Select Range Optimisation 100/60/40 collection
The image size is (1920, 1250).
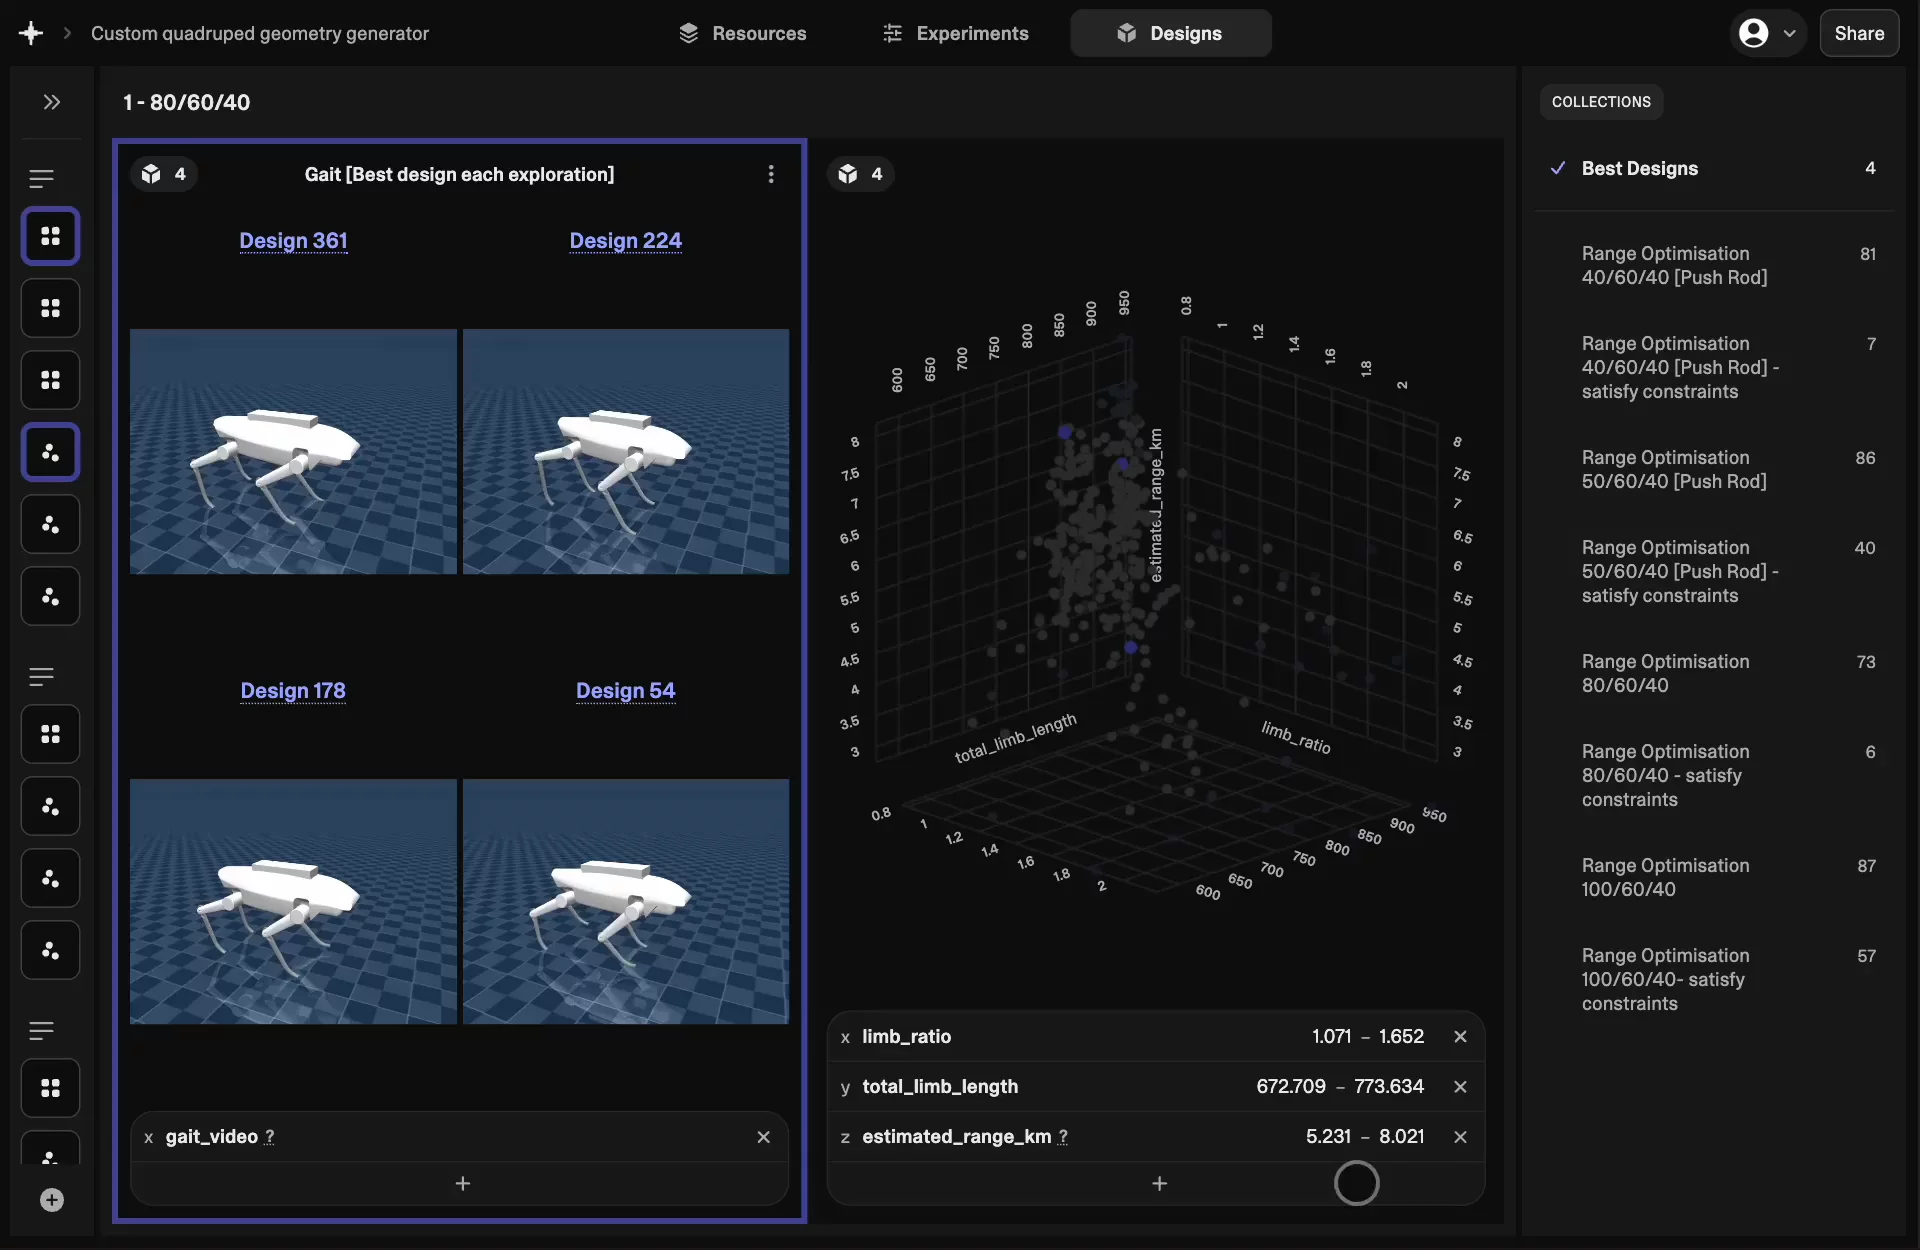click(1665, 877)
